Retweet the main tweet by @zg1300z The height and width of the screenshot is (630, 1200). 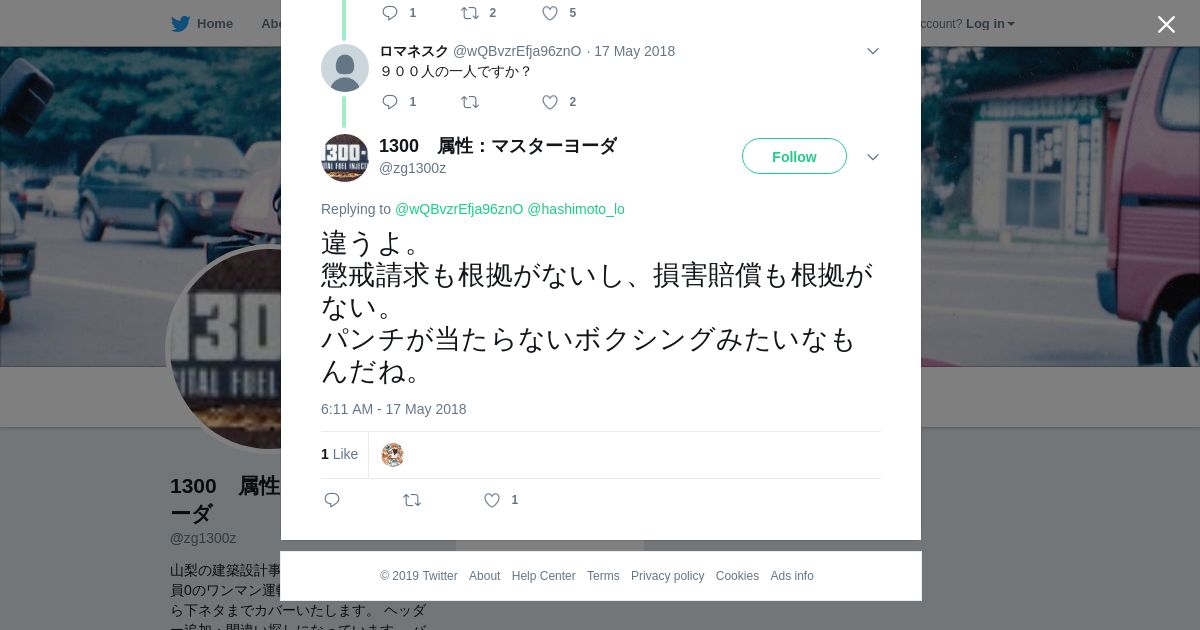point(411,500)
